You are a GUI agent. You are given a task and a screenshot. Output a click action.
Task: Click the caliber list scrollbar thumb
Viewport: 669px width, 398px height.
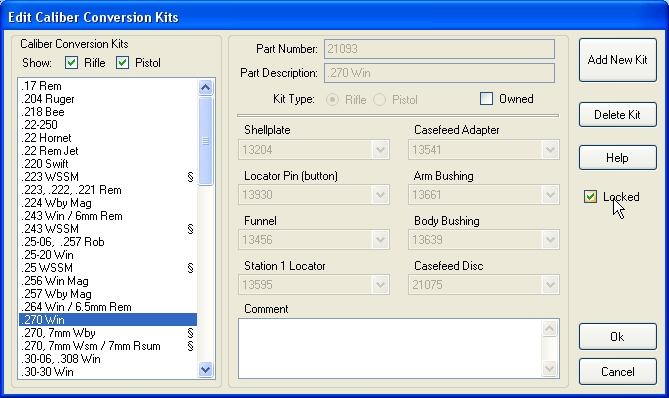tap(205, 141)
